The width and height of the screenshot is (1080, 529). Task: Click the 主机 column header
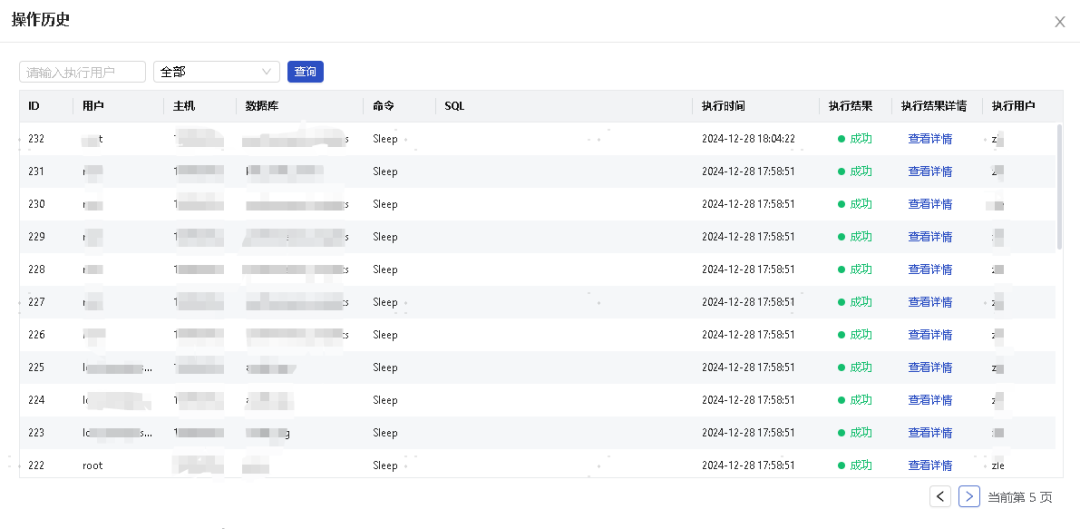point(184,106)
